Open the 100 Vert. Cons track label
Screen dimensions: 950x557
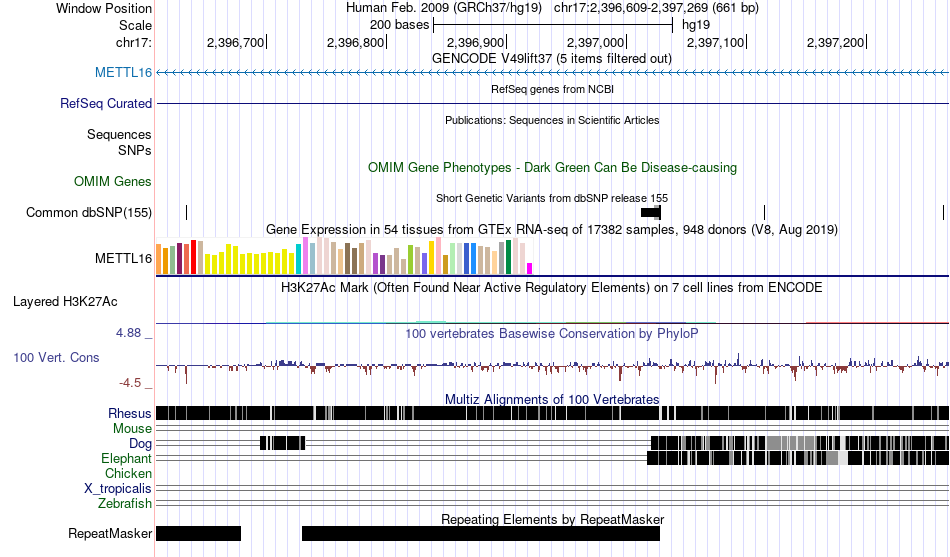tap(56, 358)
